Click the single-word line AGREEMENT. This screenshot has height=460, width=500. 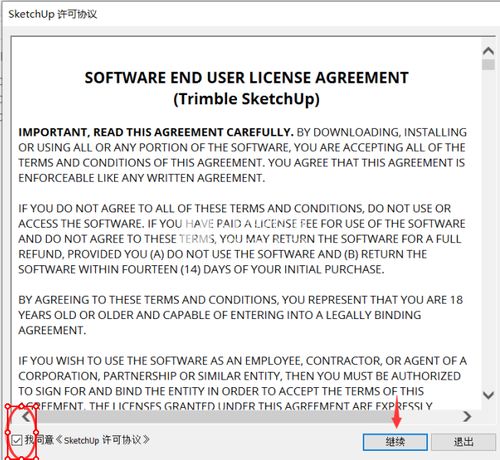click(52, 330)
